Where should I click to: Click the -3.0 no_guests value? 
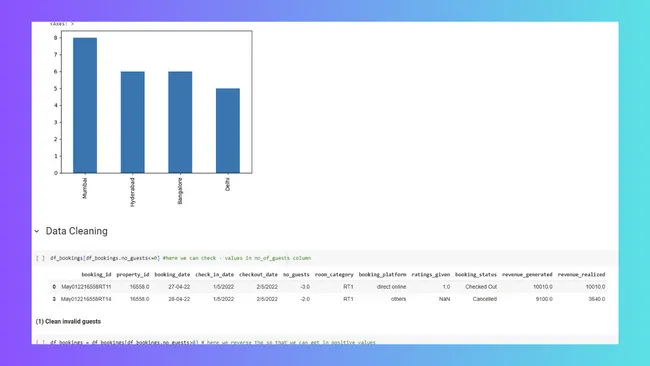(x=305, y=287)
